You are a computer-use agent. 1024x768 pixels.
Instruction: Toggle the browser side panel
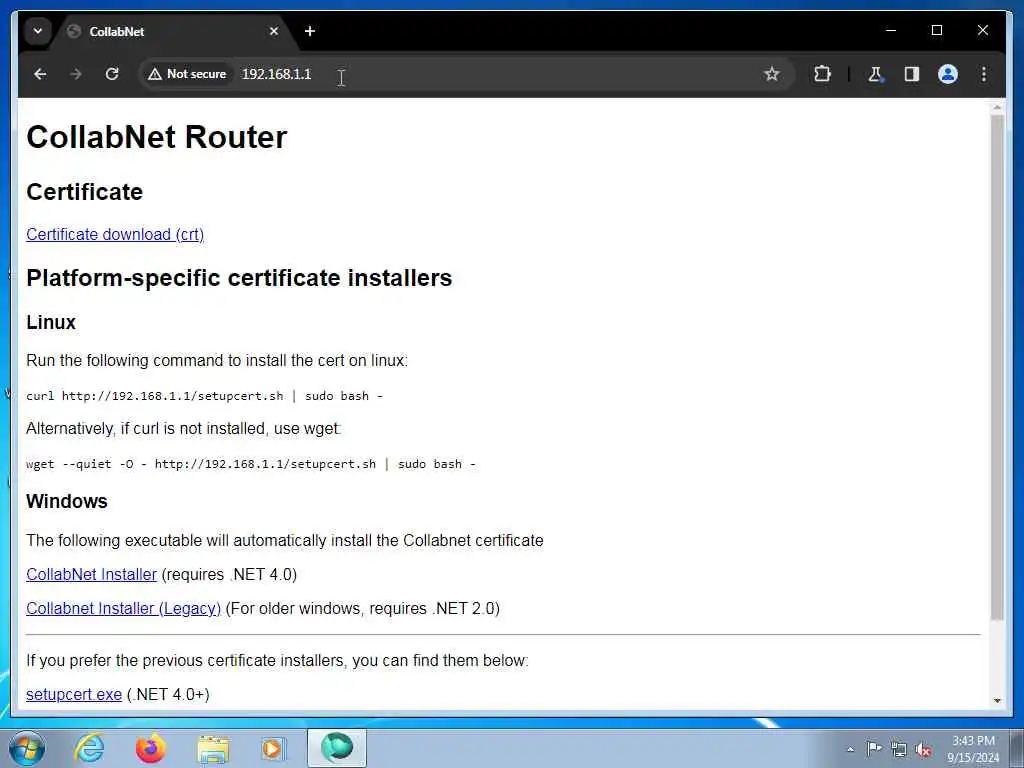point(912,74)
